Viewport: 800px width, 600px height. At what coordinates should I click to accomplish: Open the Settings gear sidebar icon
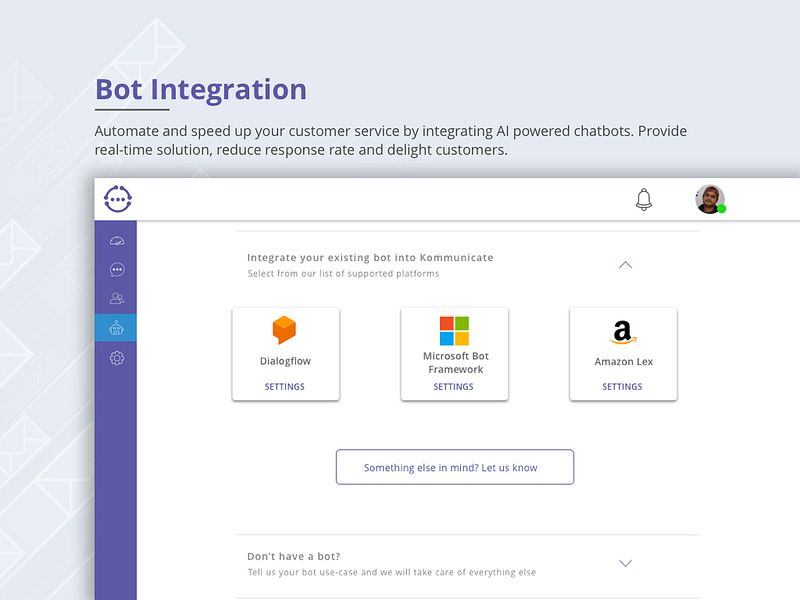[117, 358]
